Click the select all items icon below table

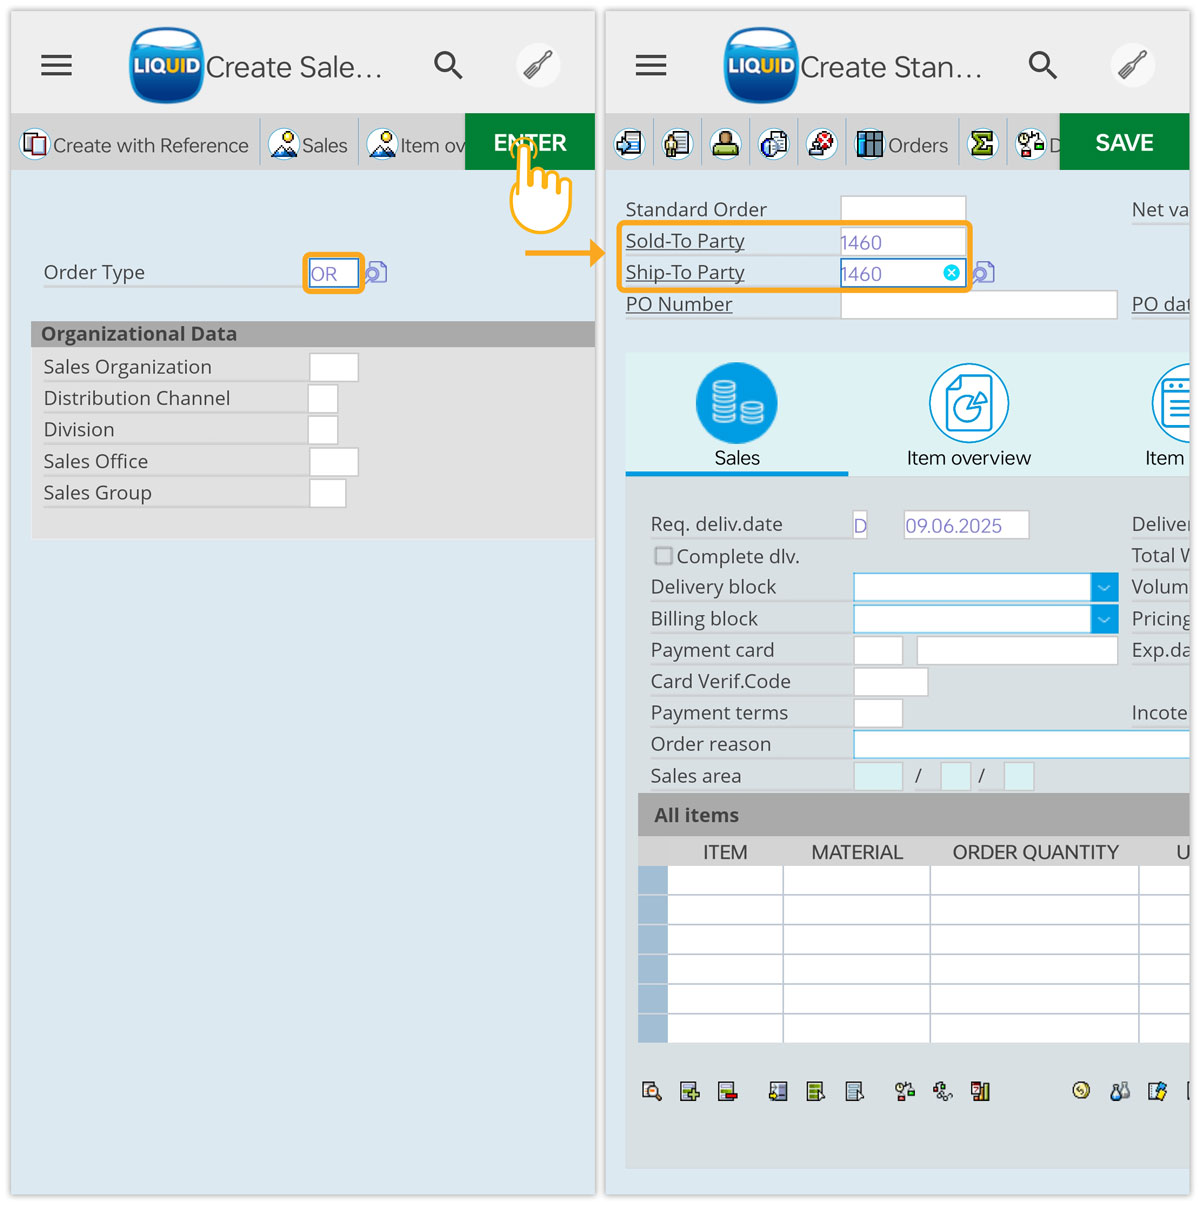tap(816, 1091)
